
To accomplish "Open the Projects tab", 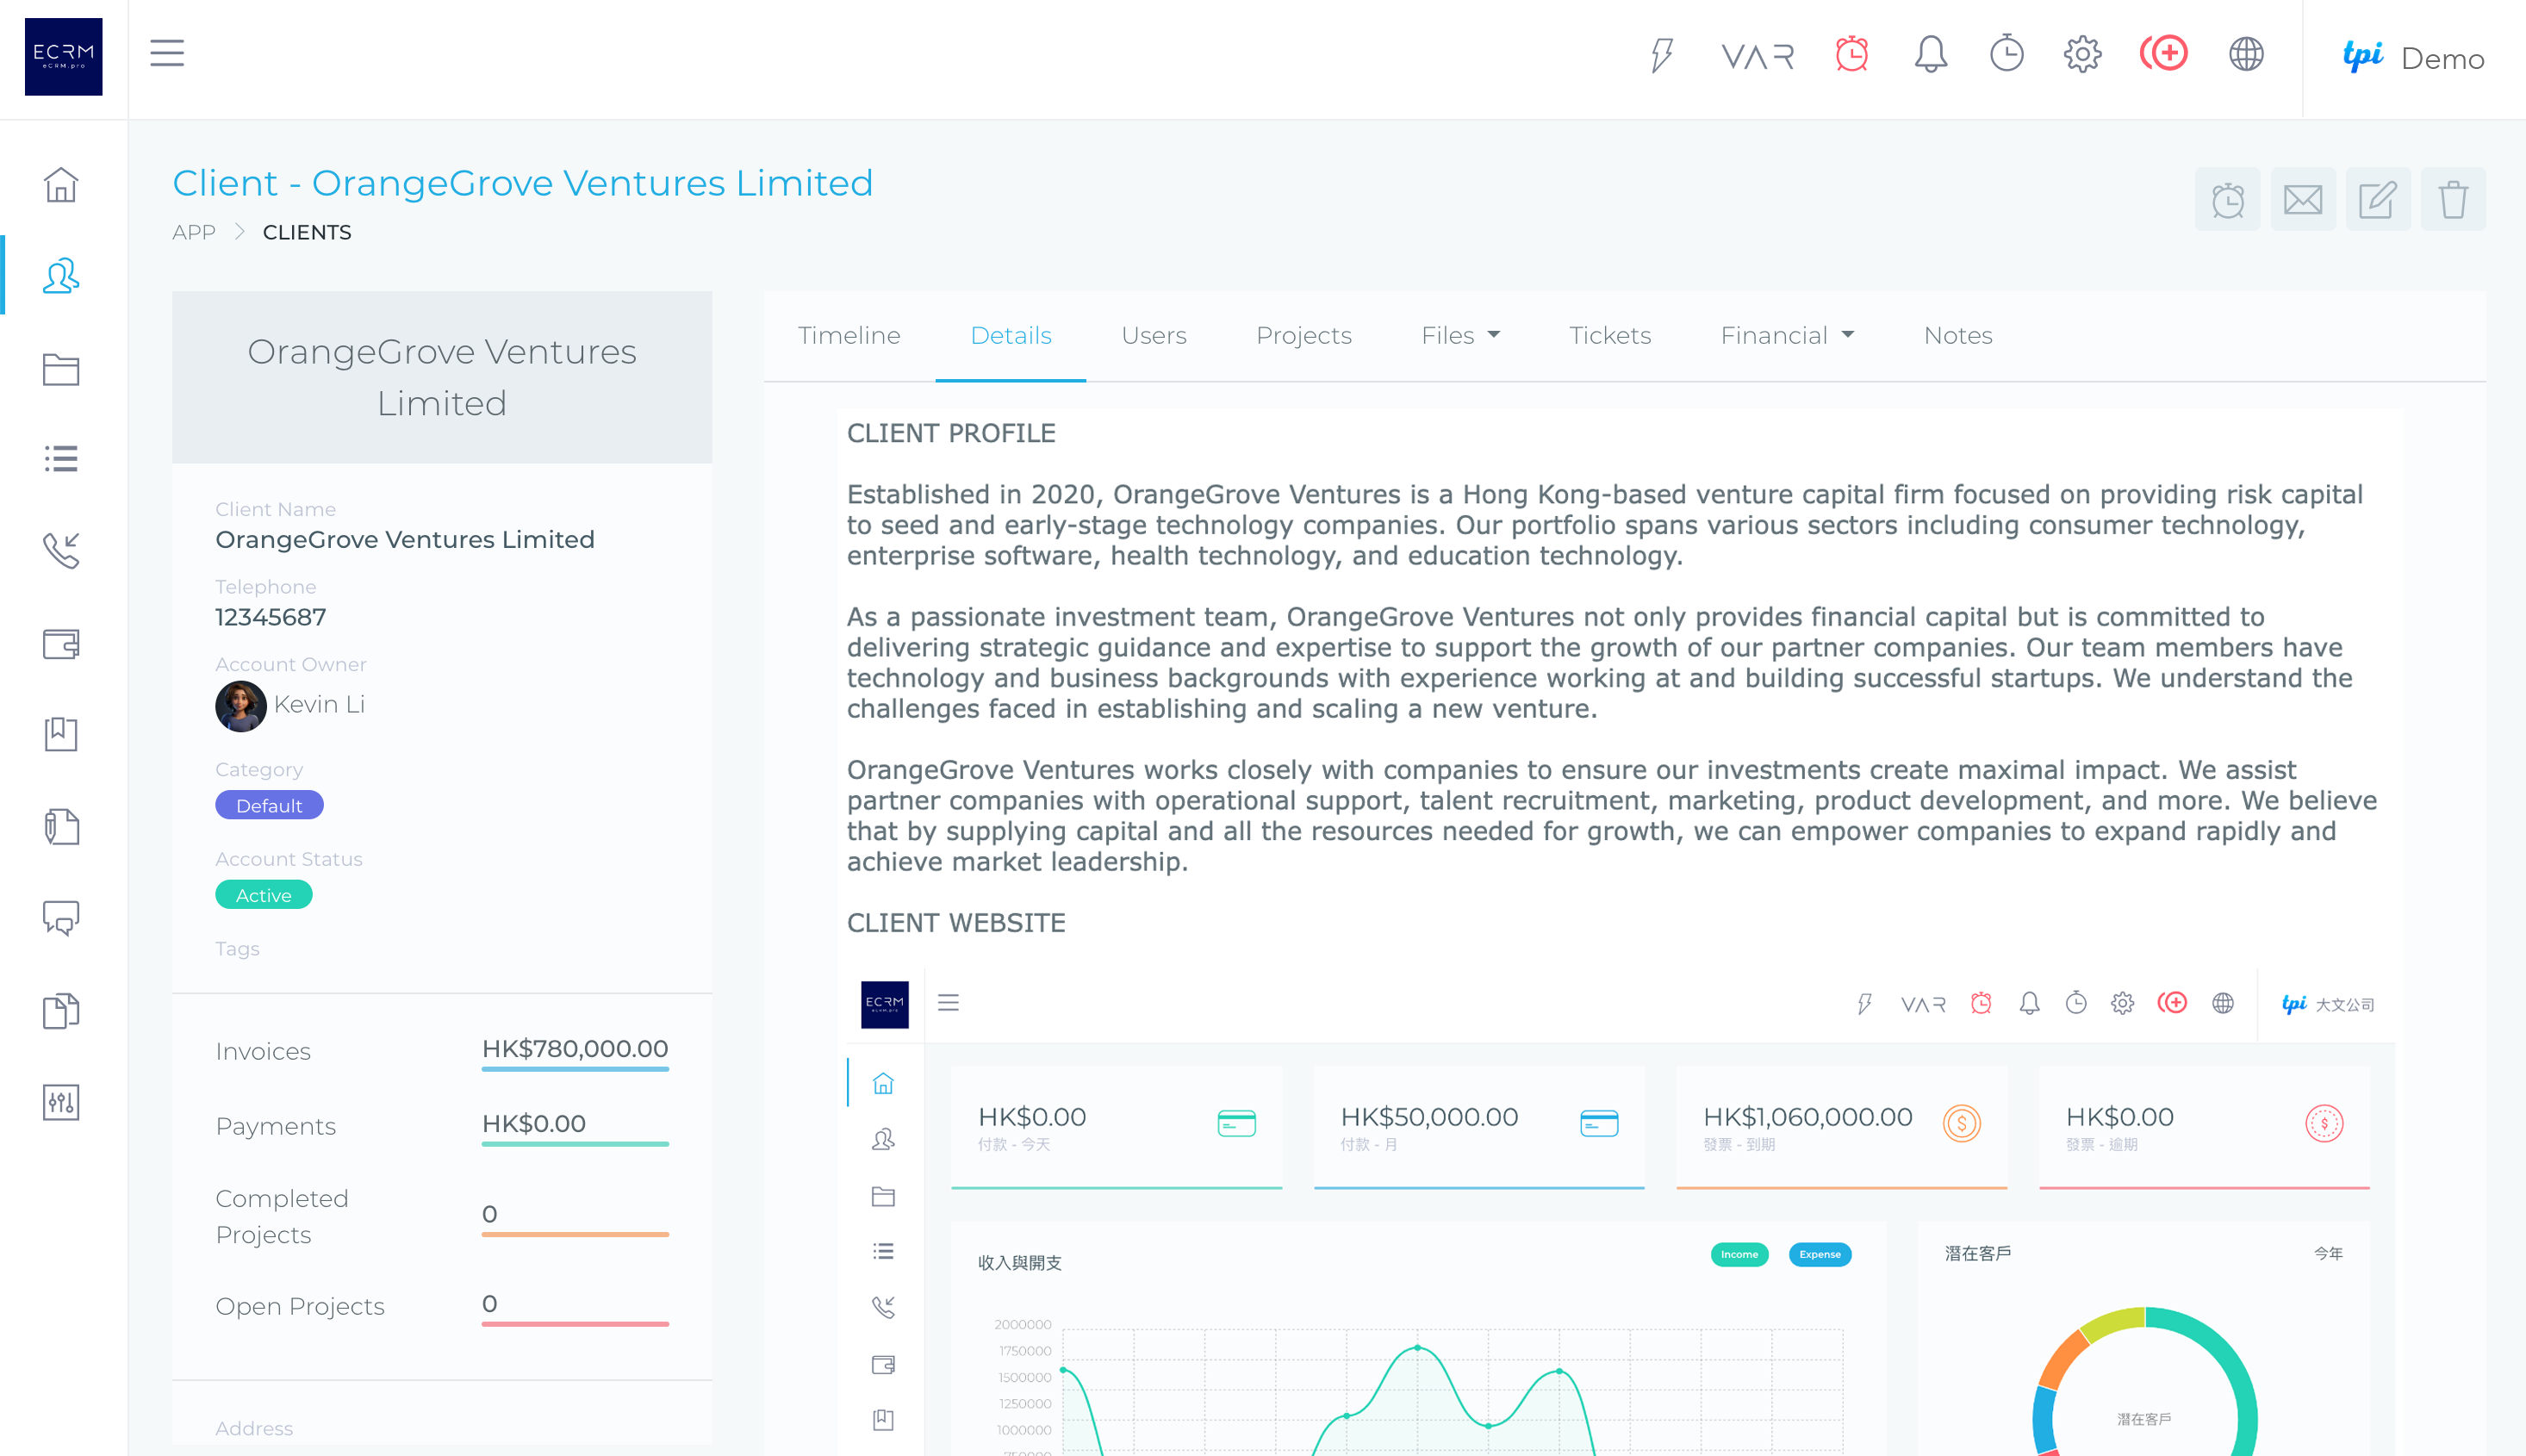I will tap(1303, 336).
